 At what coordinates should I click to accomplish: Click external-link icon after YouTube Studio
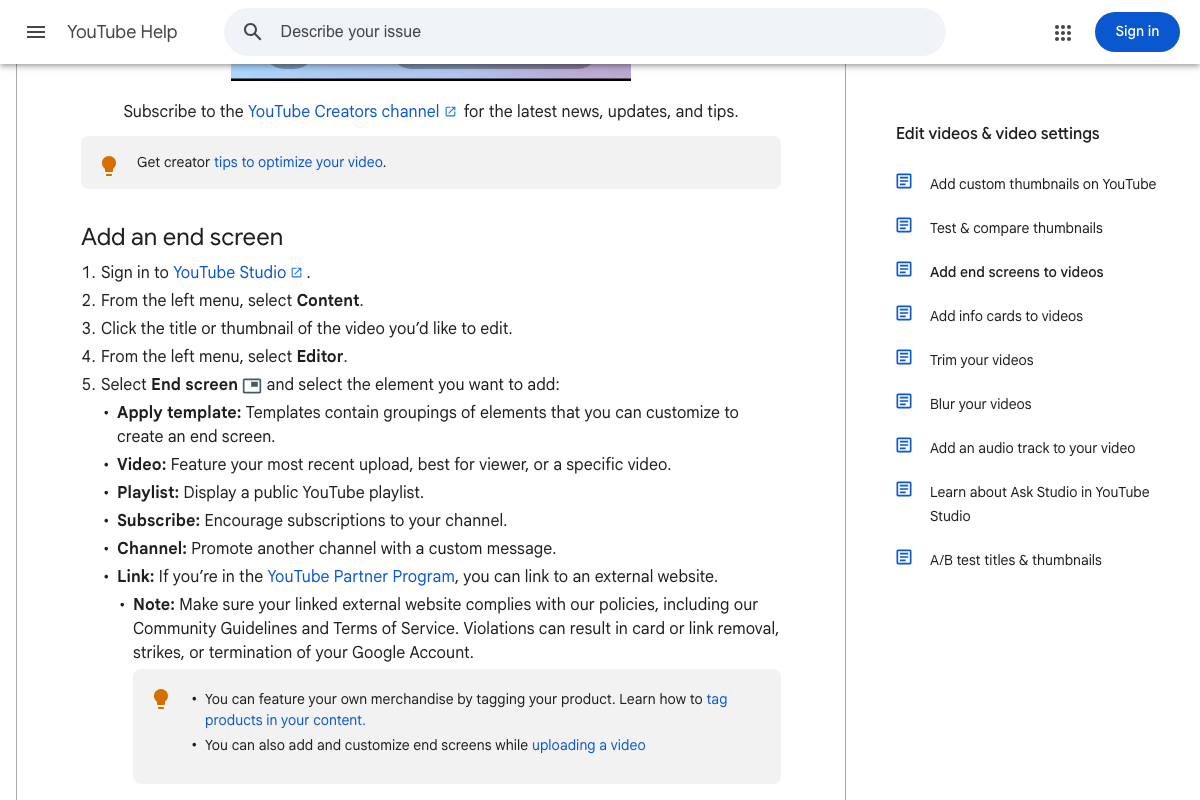(x=297, y=272)
